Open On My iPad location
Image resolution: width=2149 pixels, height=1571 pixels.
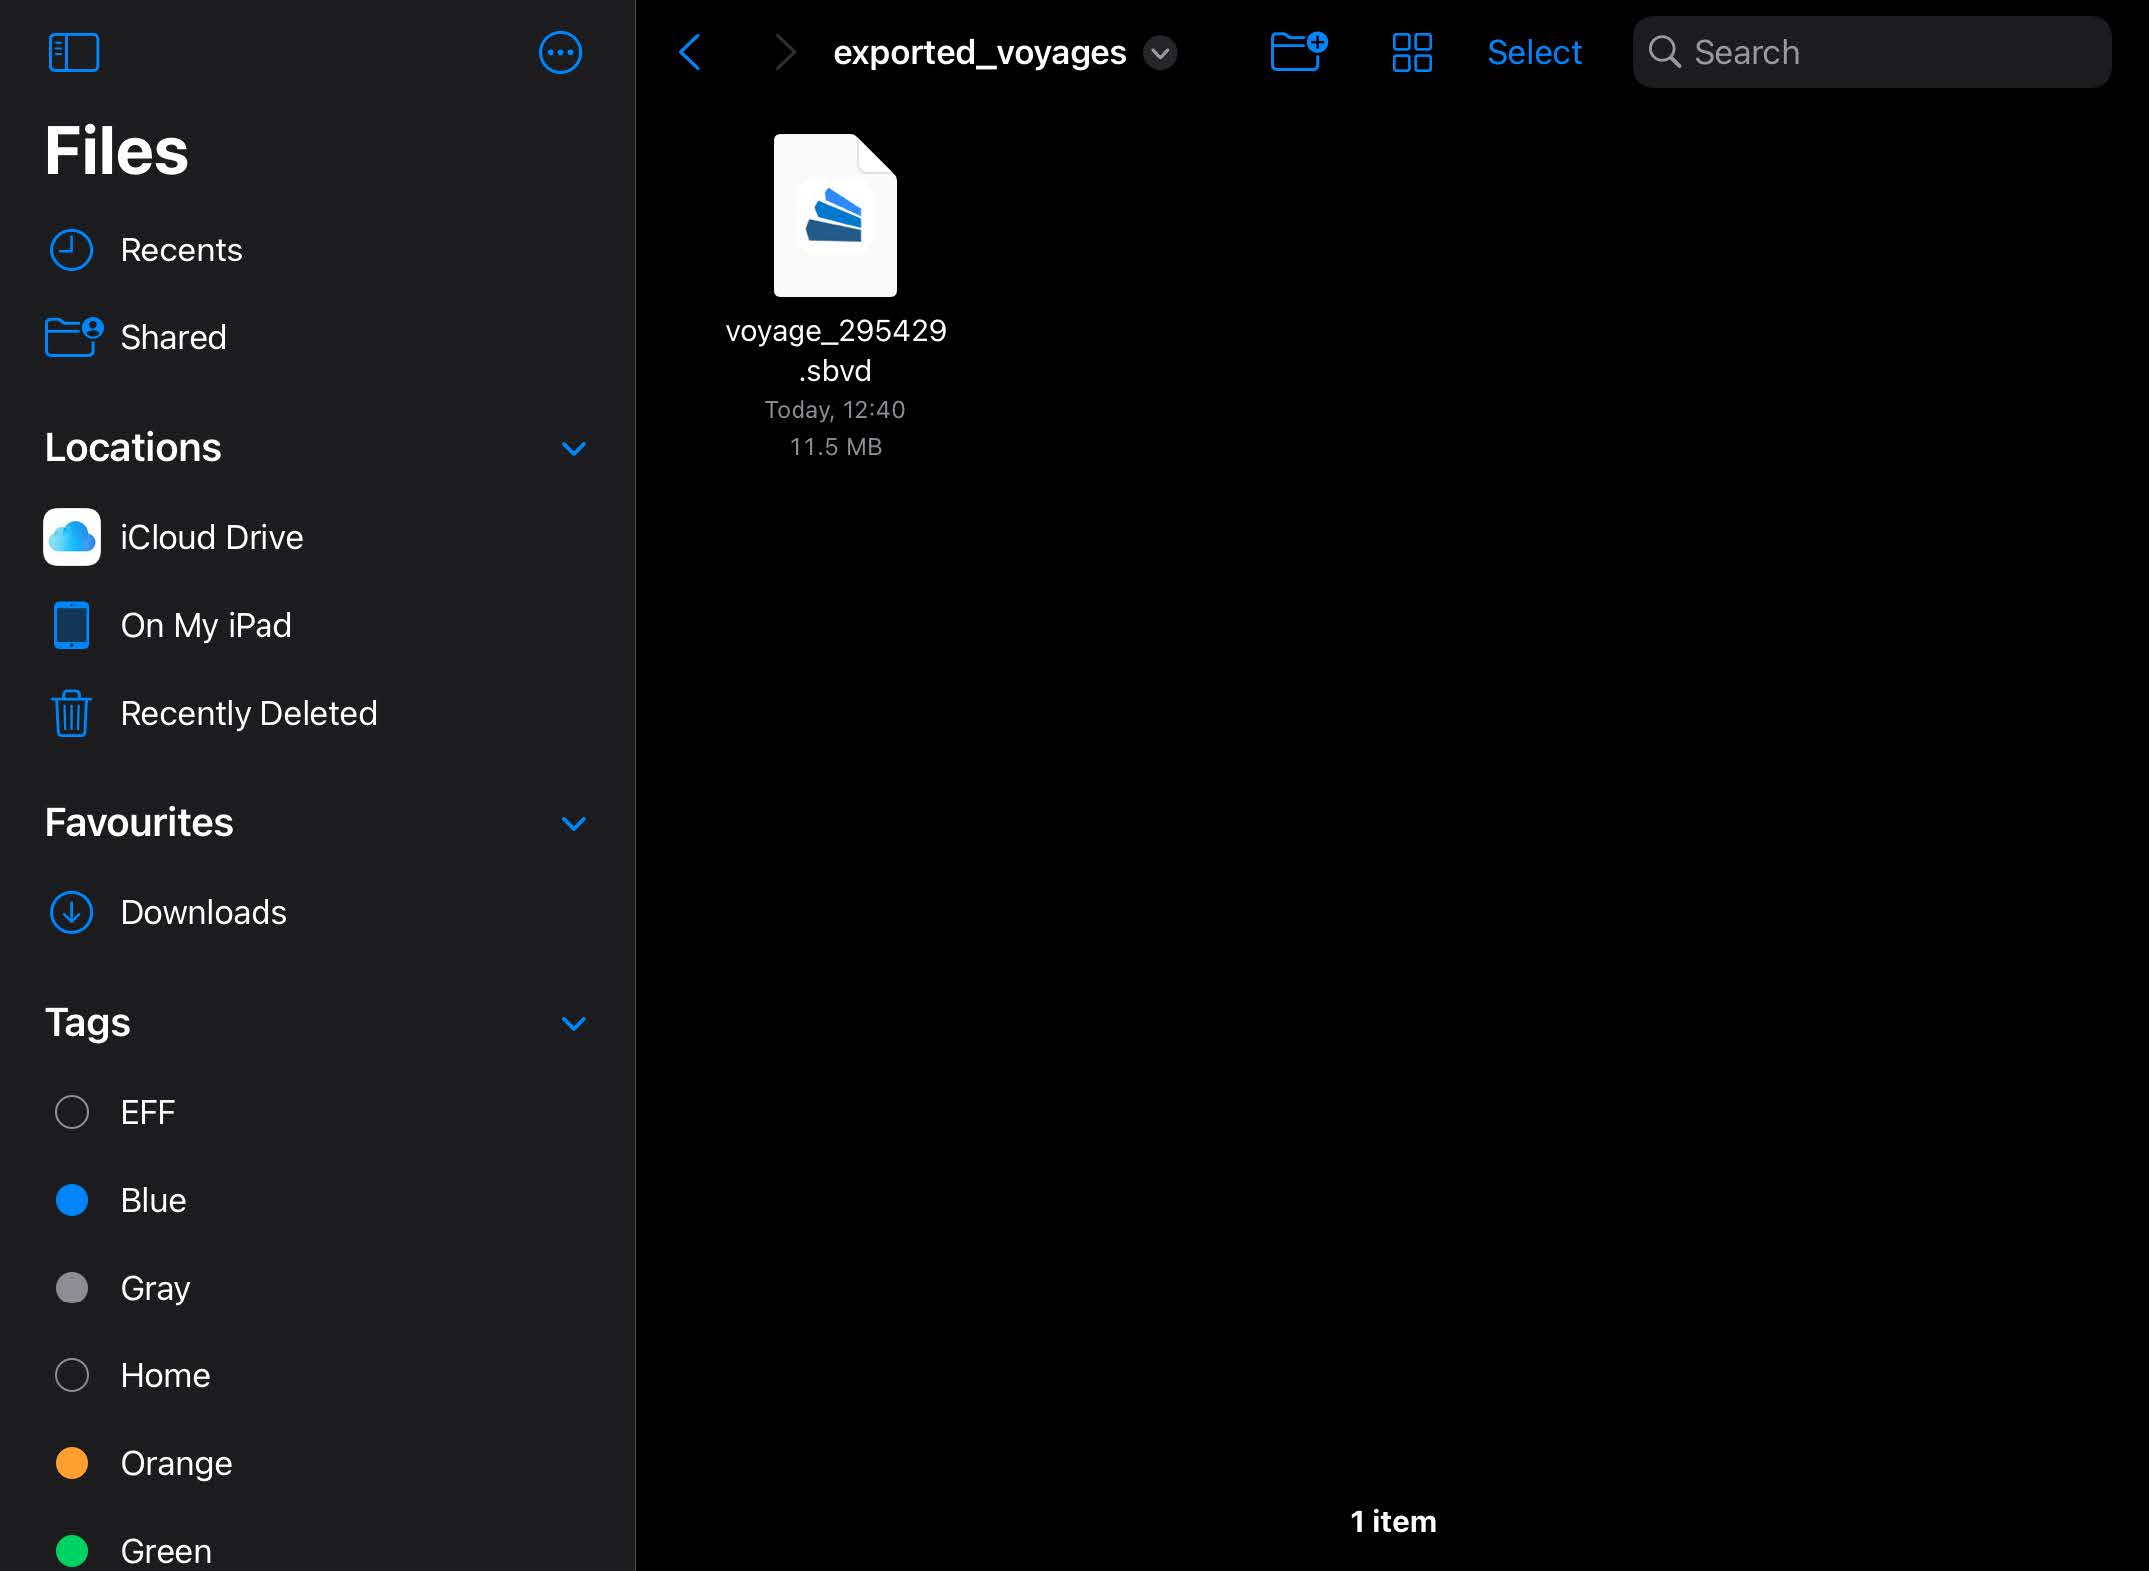205,624
